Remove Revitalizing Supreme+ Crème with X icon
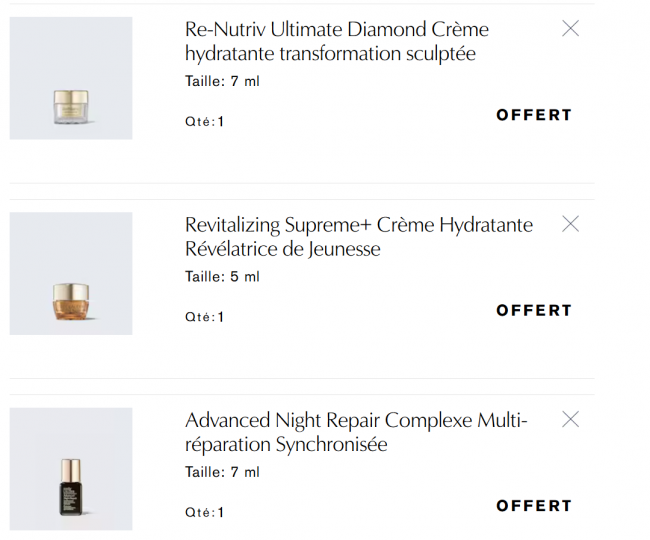The height and width of the screenshot is (540, 650). [570, 224]
